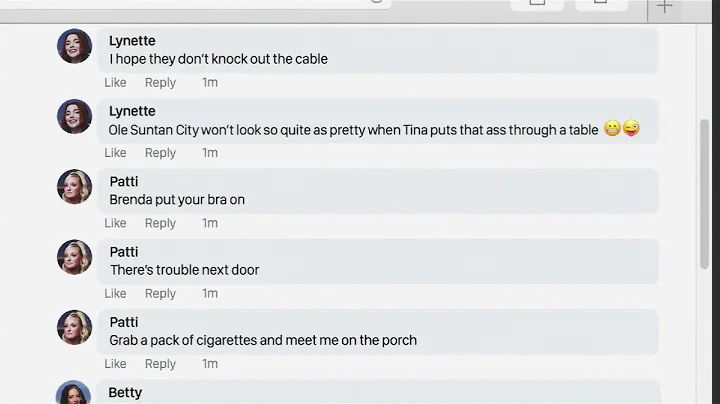The image size is (720, 404).
Task: Reply to the pack of cigarettes comment
Action: tap(160, 364)
